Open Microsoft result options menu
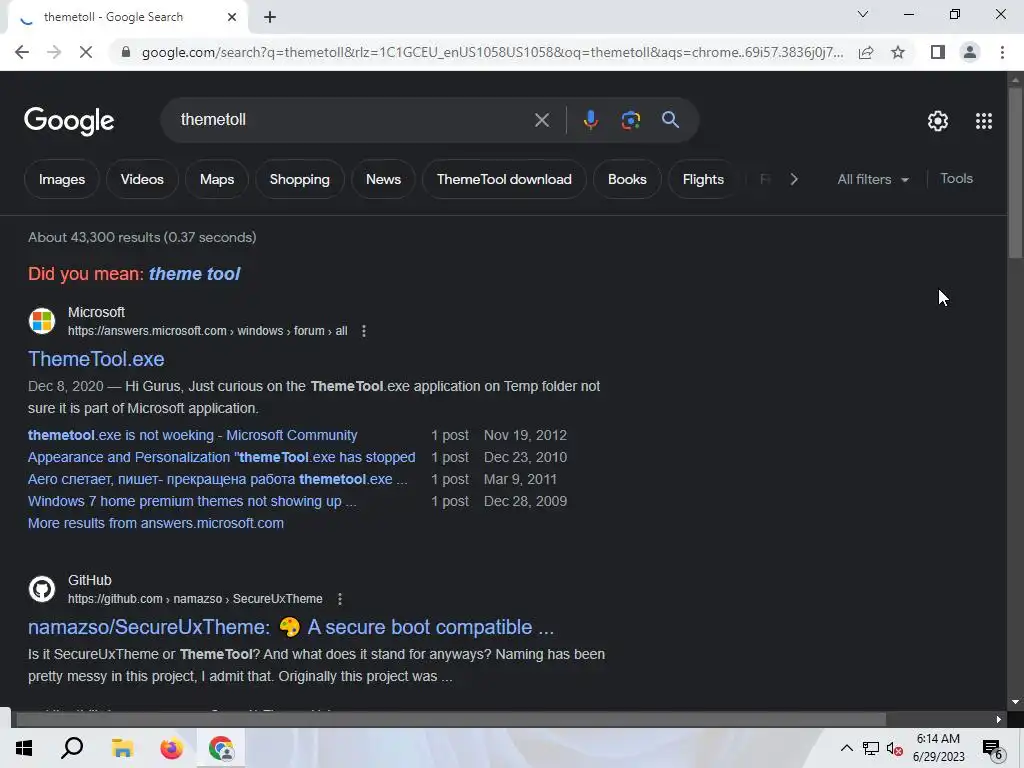Screen dimensions: 1024x768 [364, 331]
